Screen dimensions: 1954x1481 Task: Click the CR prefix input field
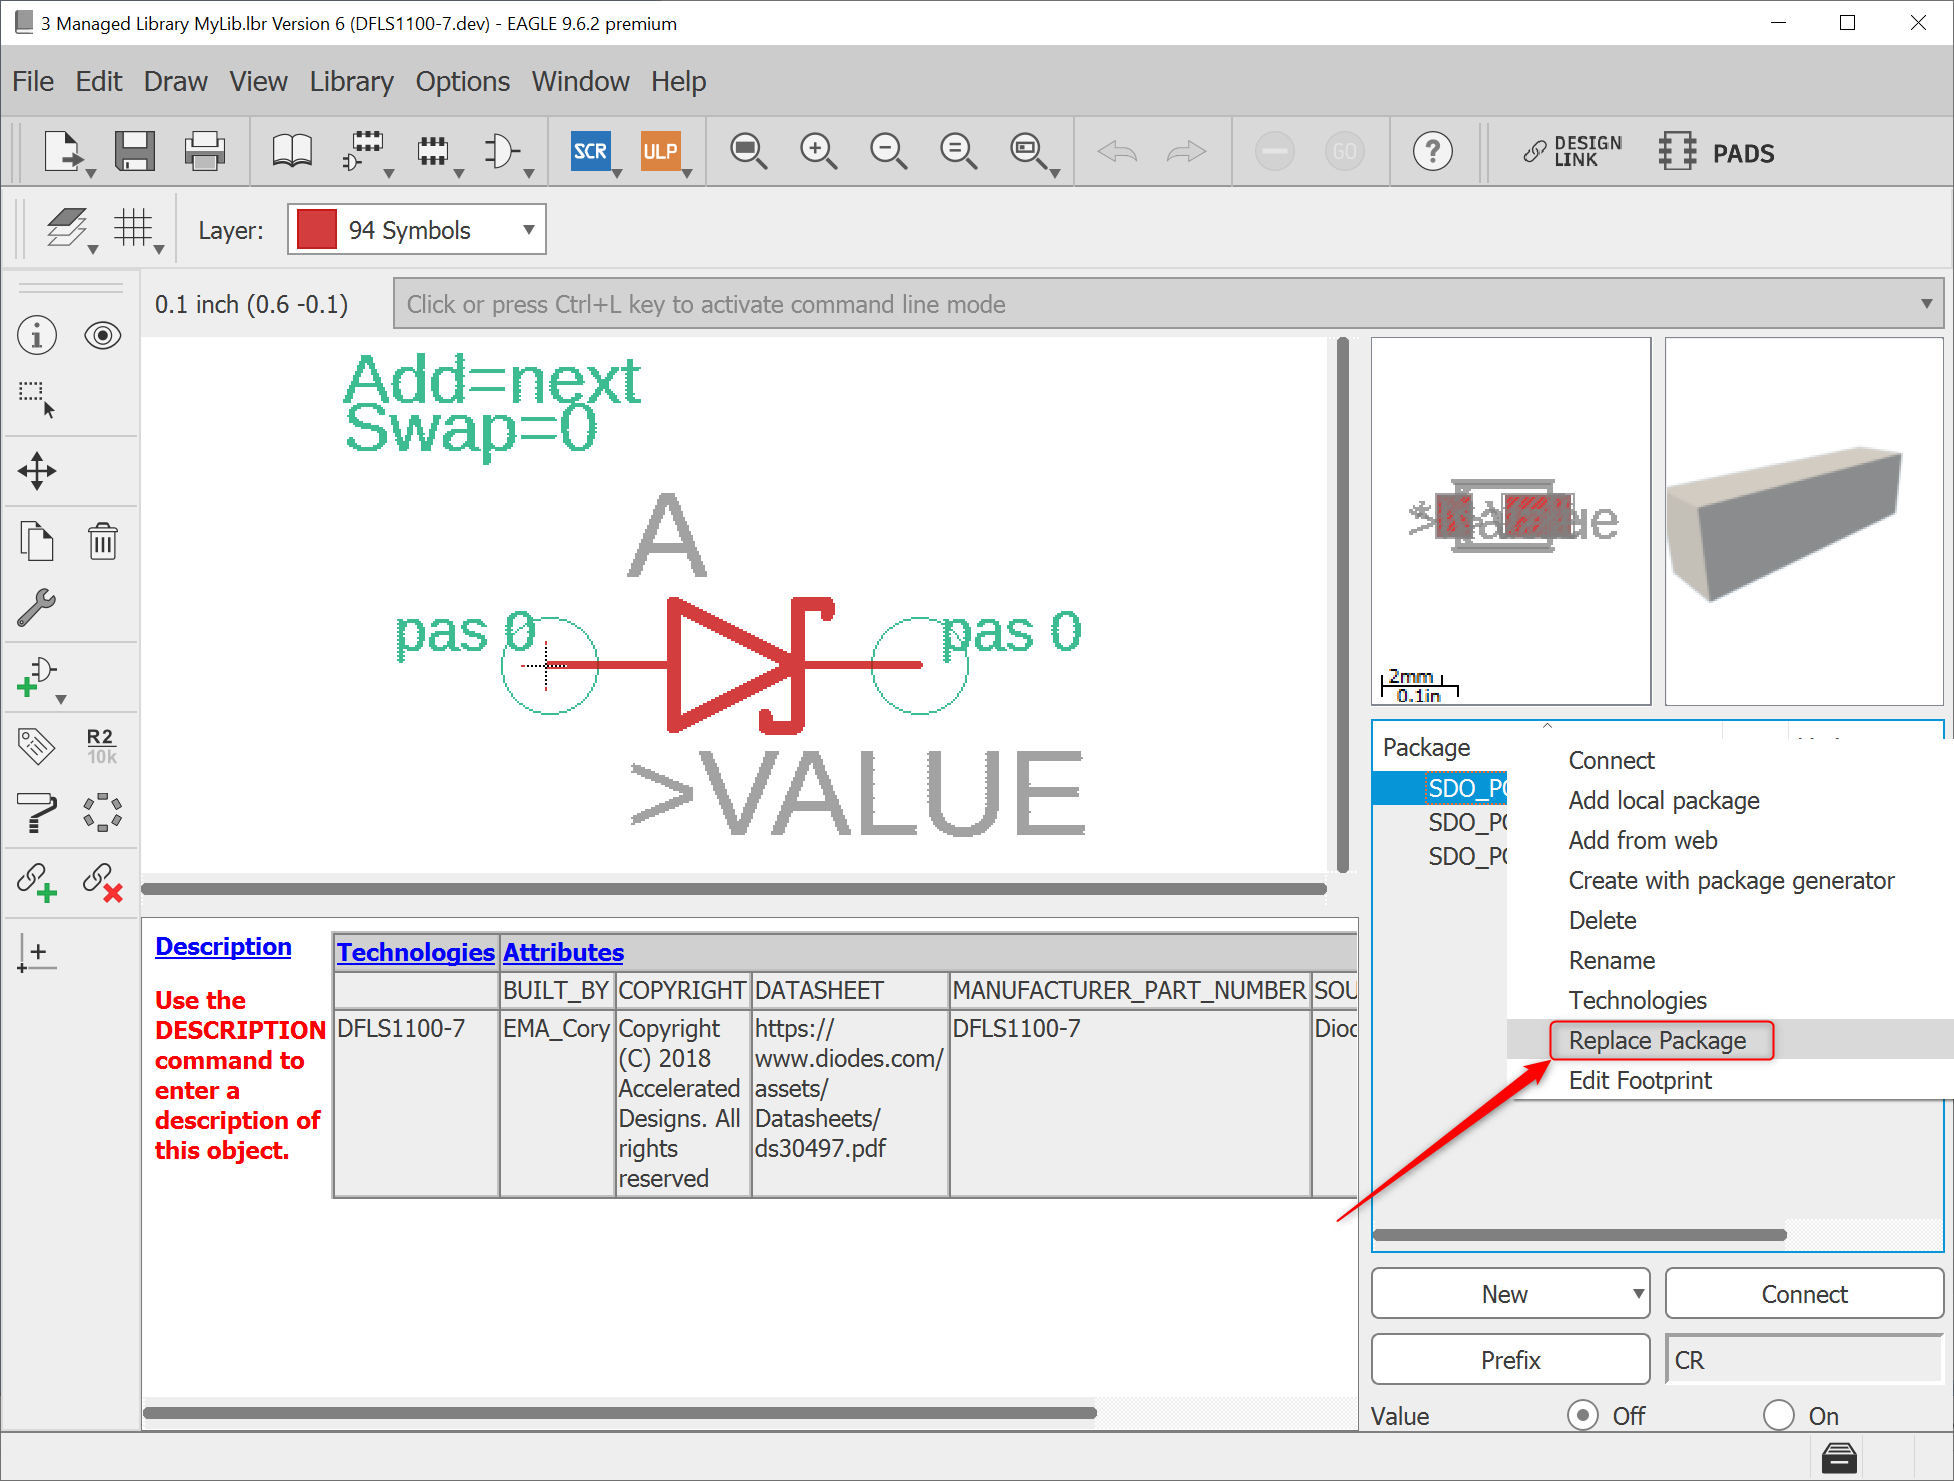(x=1803, y=1360)
